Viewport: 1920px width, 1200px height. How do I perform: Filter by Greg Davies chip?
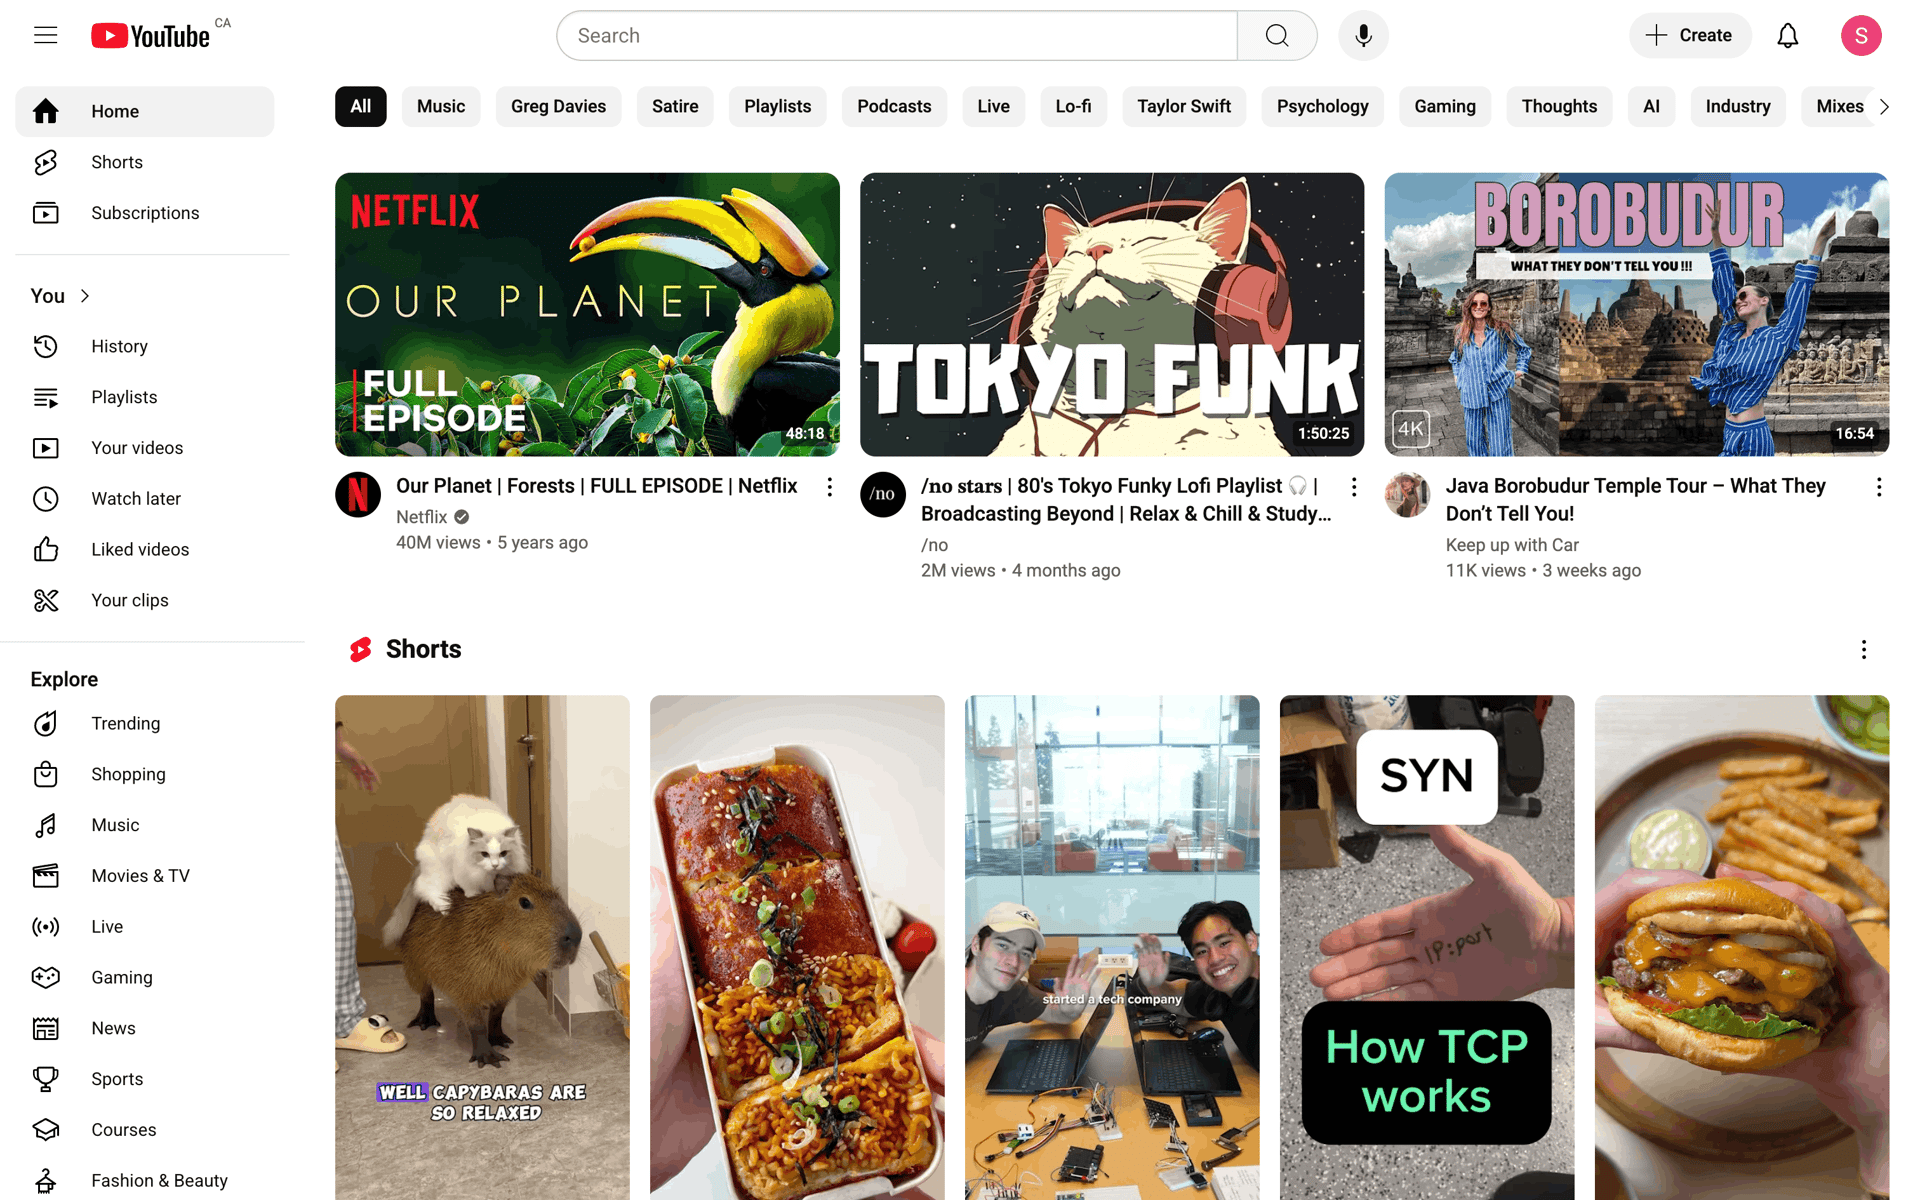[x=558, y=107]
